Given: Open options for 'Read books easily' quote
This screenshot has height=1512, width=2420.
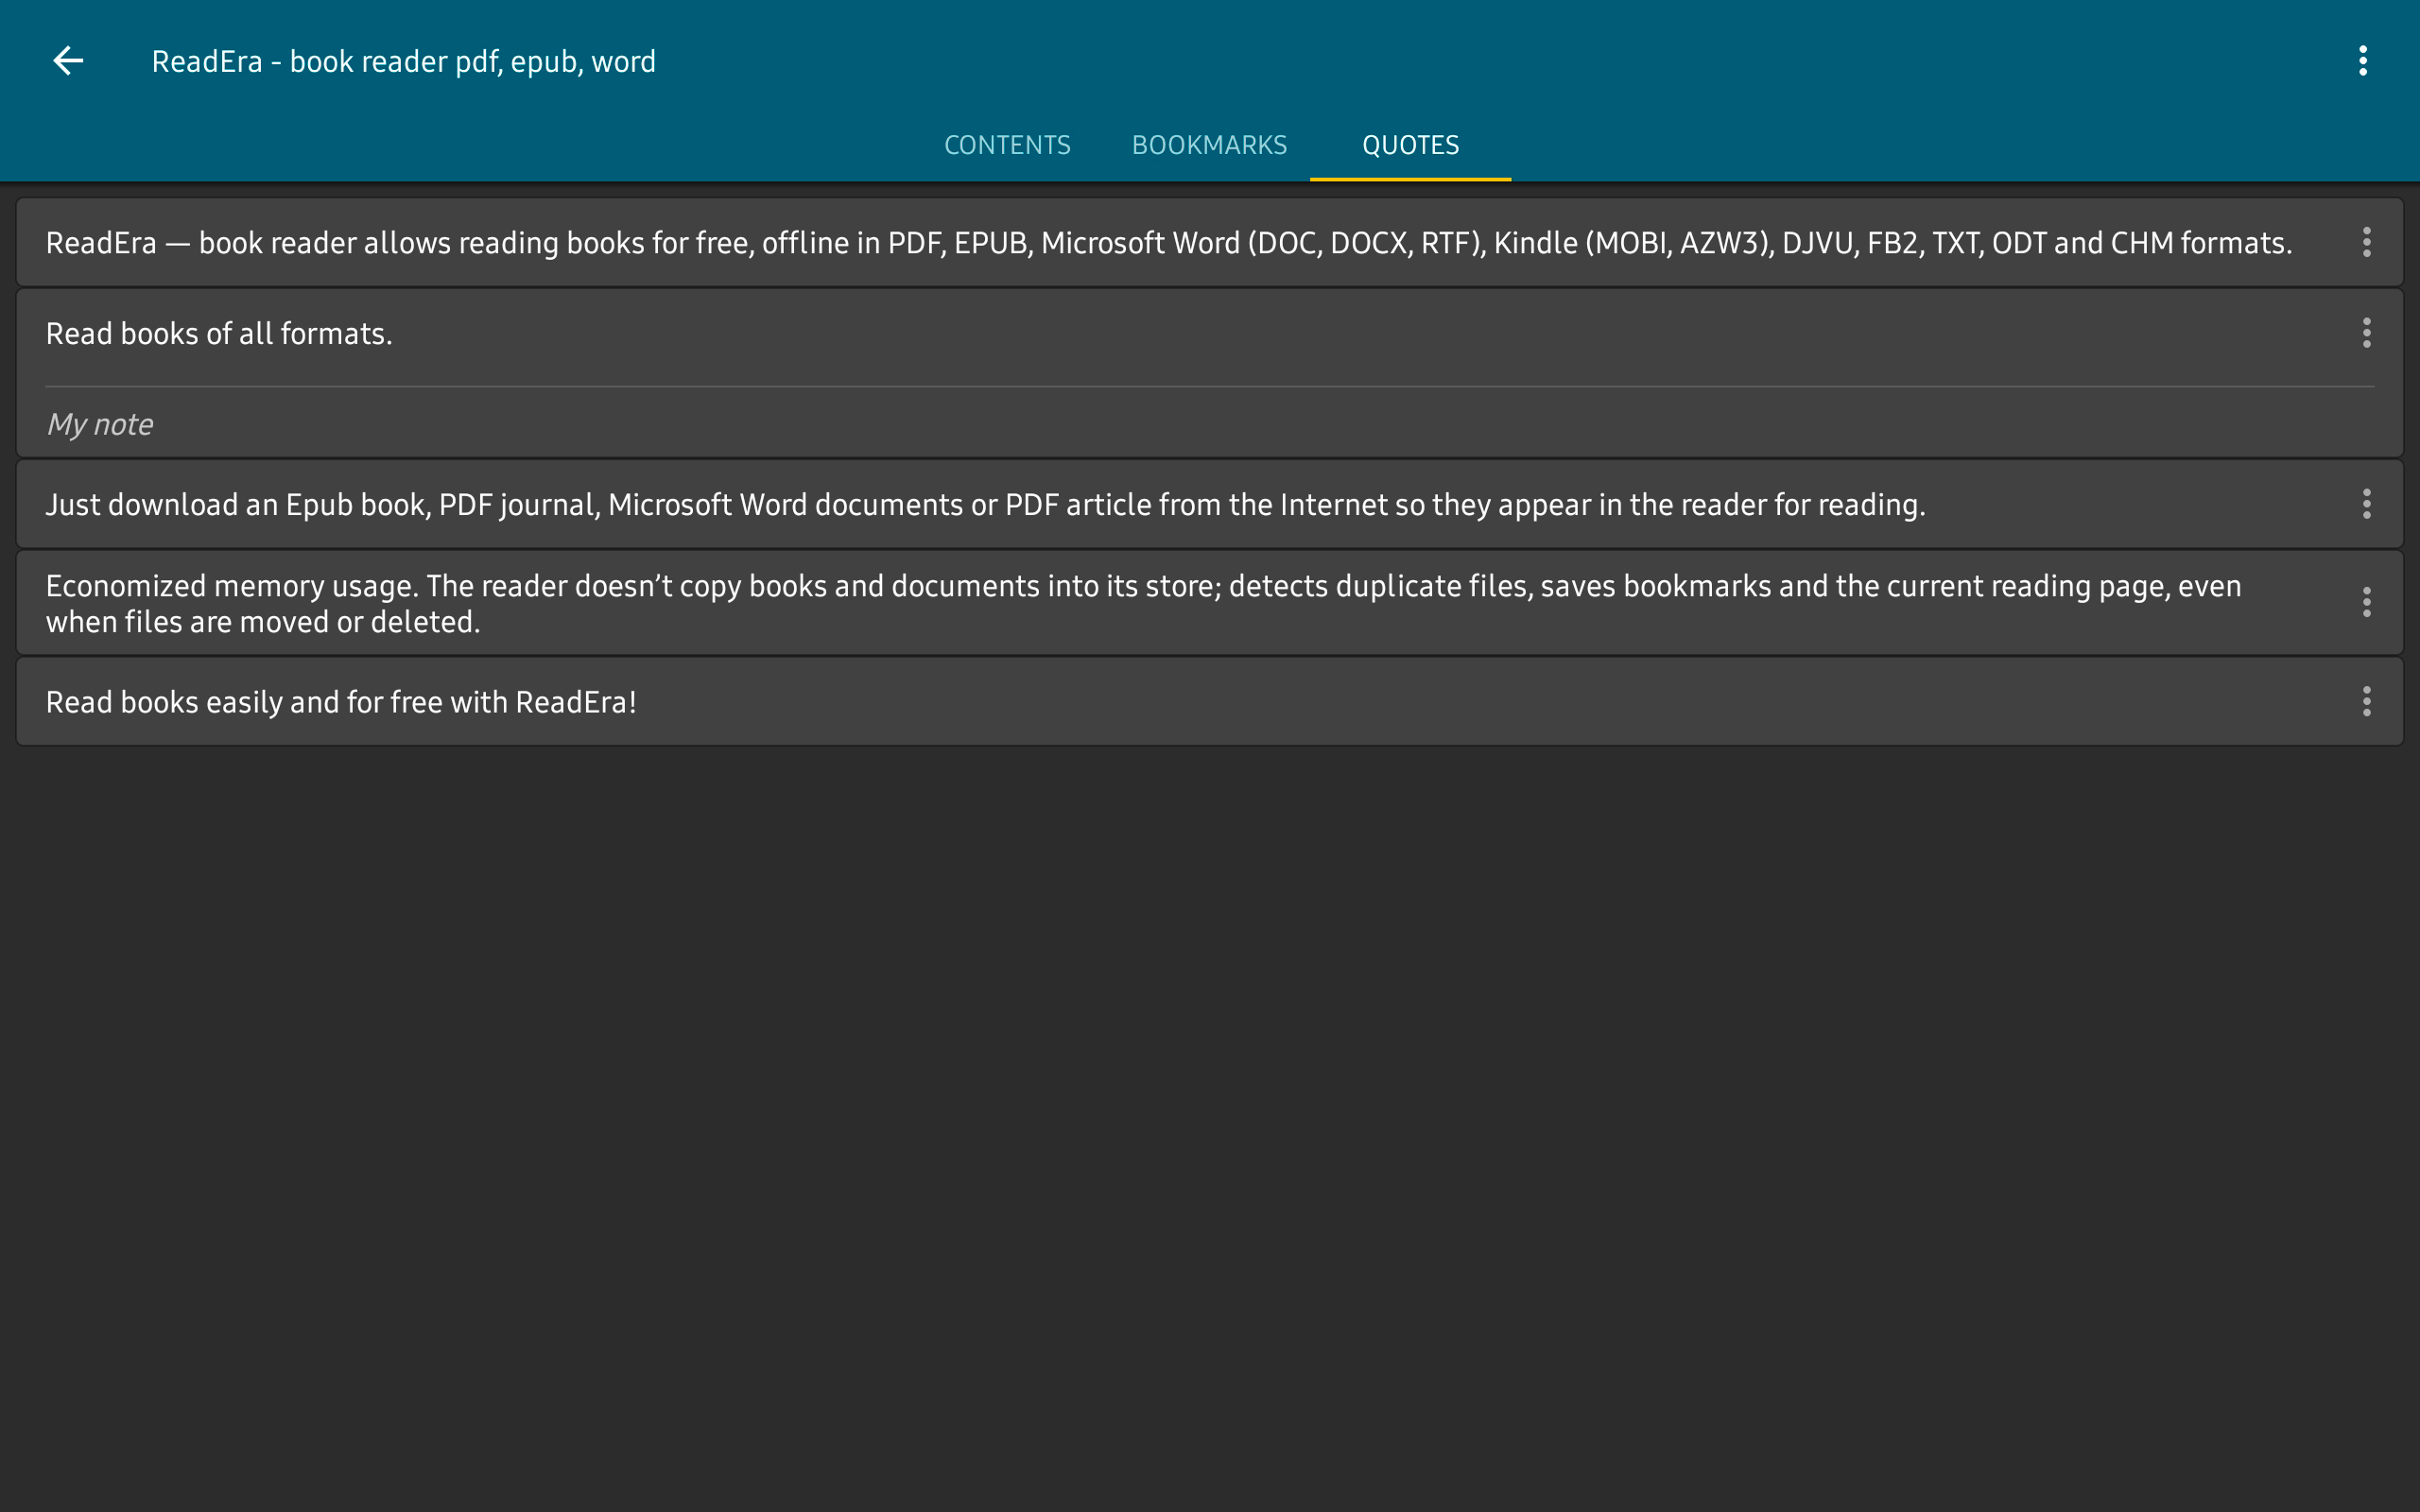Looking at the screenshot, I should [x=2366, y=701].
